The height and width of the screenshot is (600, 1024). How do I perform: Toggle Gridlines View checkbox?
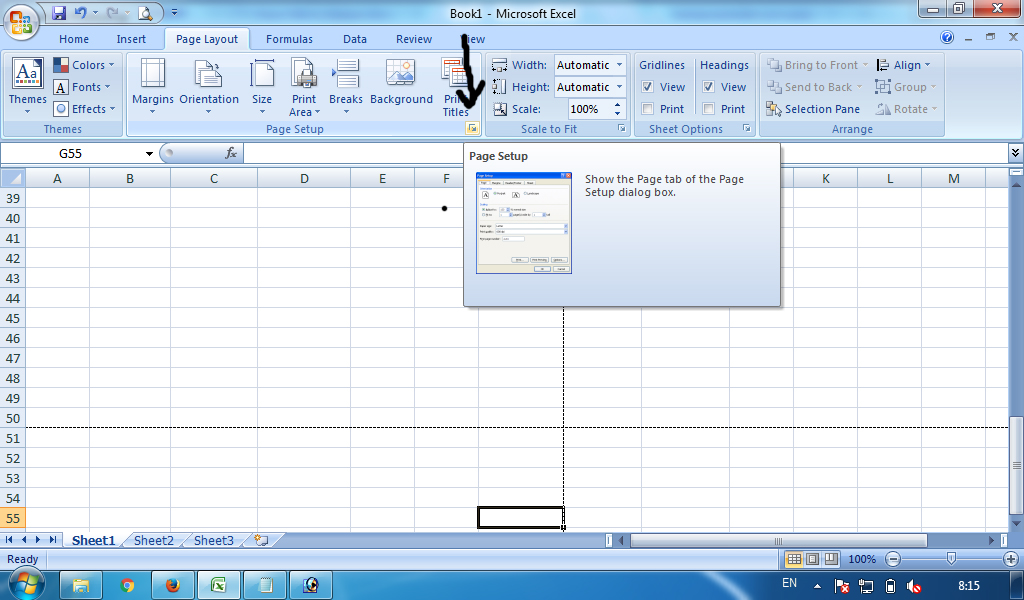click(647, 87)
